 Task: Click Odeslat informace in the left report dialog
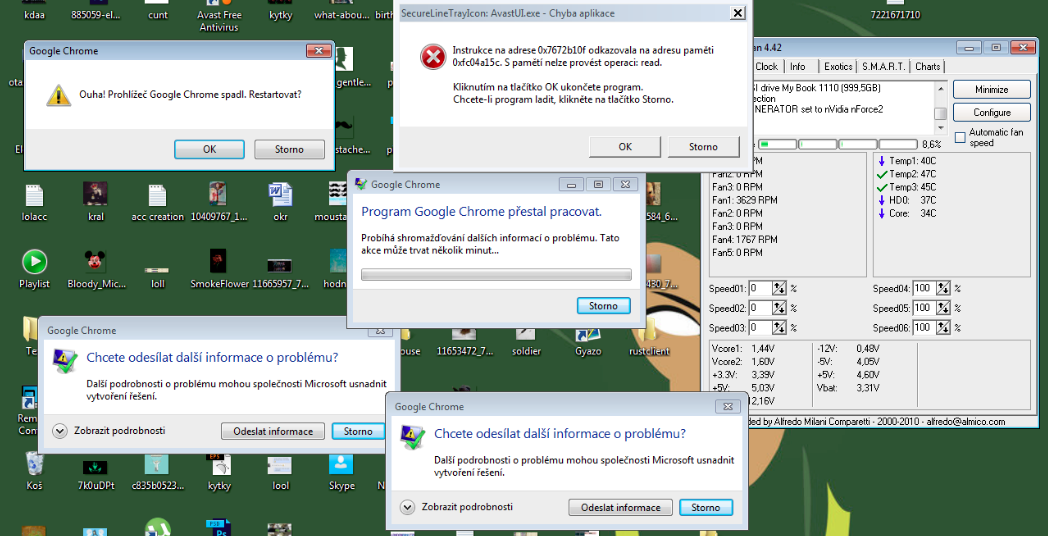click(x=273, y=431)
